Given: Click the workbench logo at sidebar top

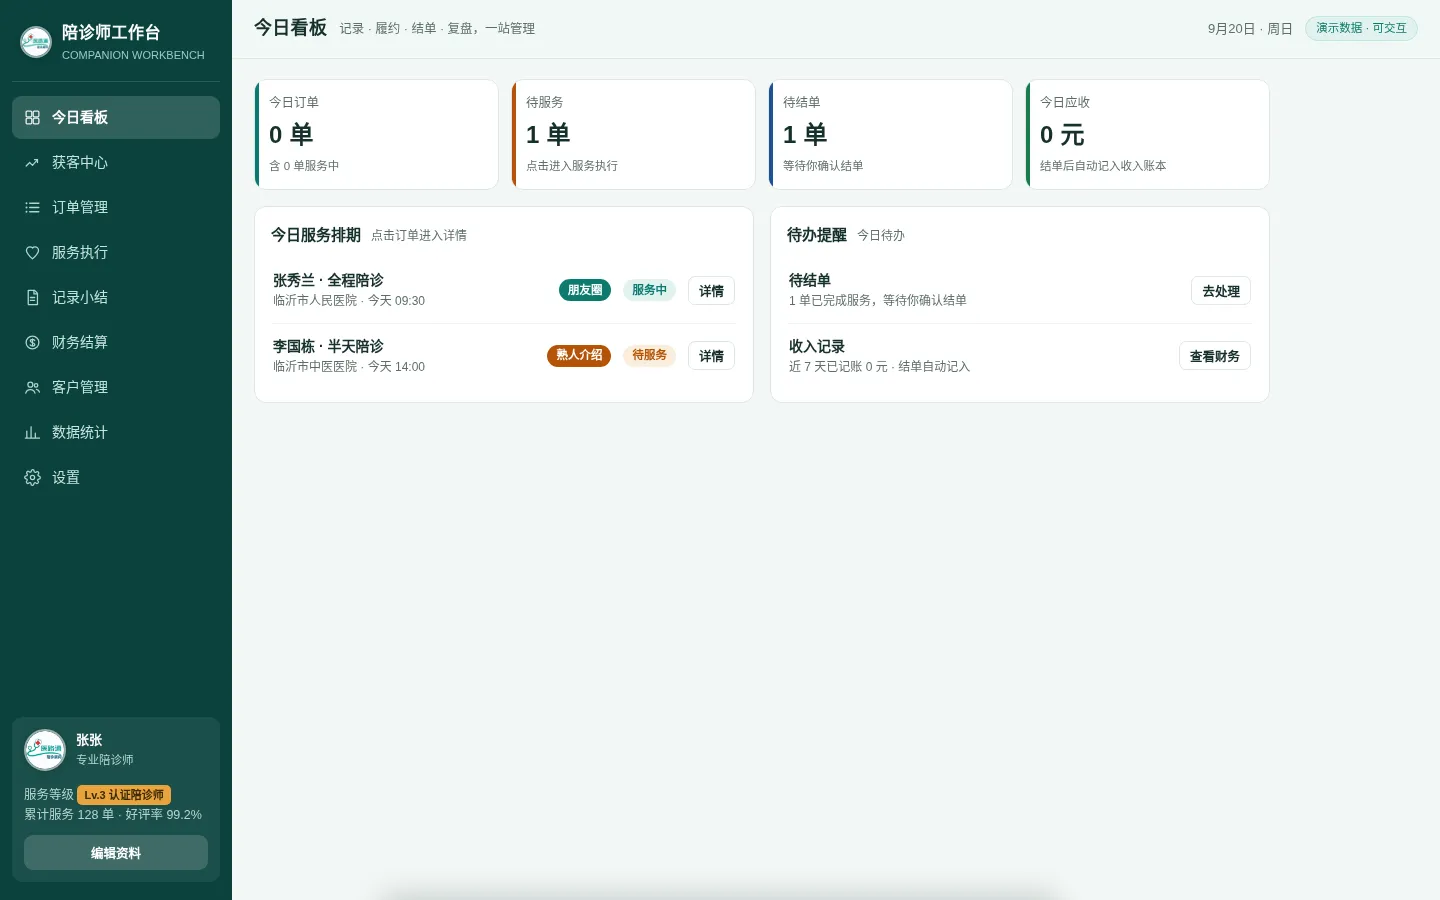Looking at the screenshot, I should pyautogui.click(x=36, y=42).
